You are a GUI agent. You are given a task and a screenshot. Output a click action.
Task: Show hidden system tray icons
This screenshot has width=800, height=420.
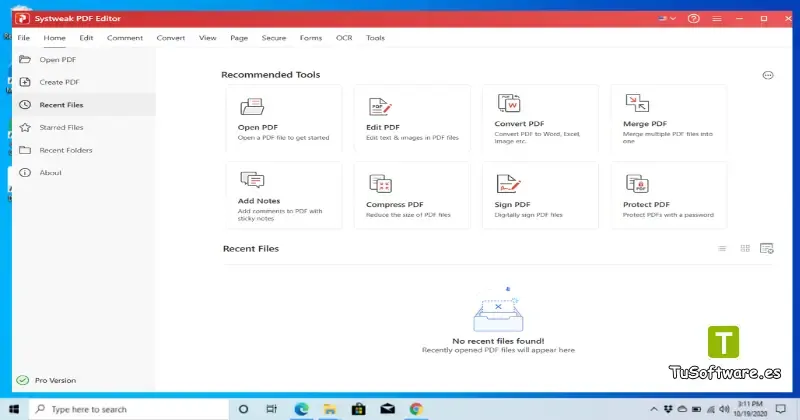(x=654, y=409)
